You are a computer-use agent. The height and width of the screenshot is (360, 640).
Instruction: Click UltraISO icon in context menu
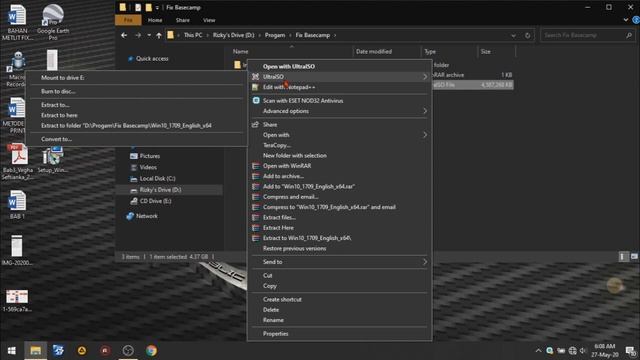point(256,77)
